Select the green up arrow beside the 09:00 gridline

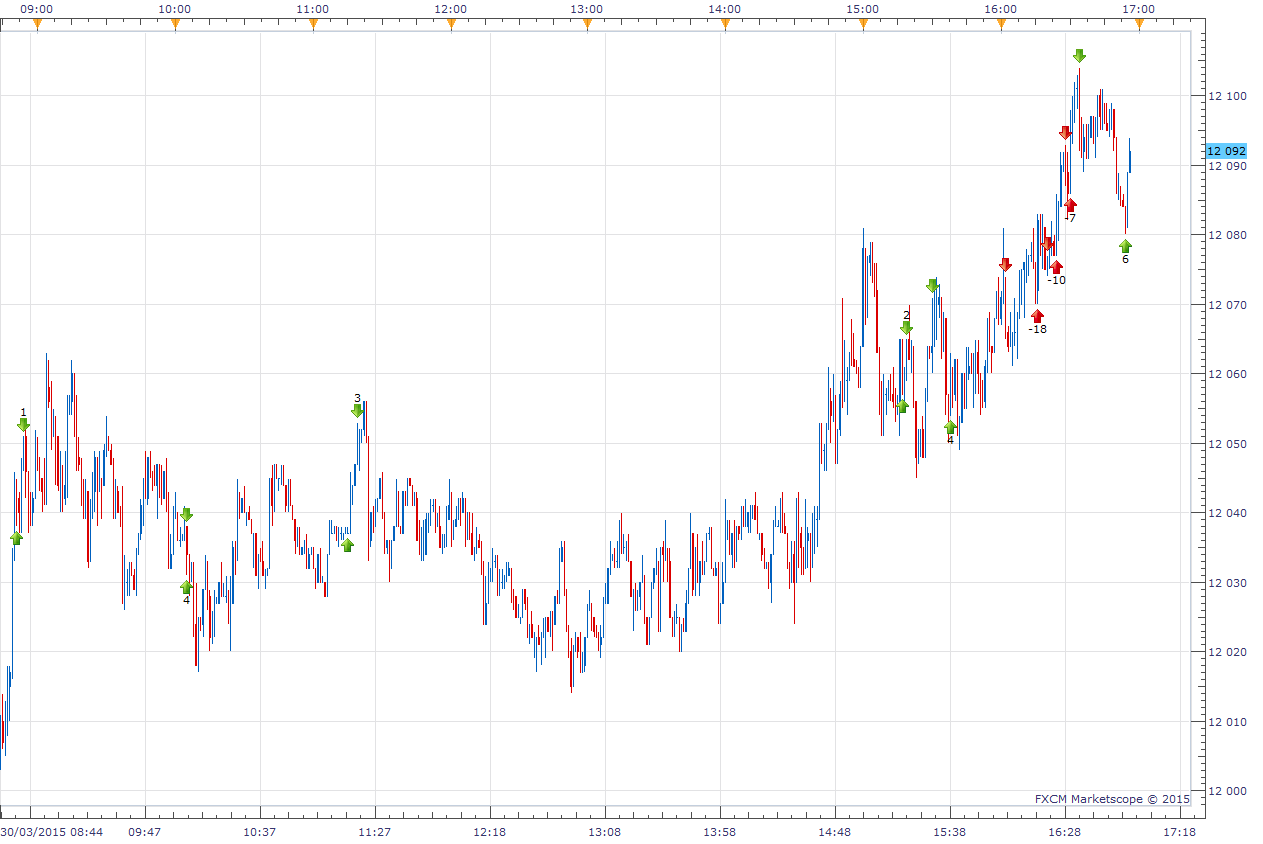[16, 538]
